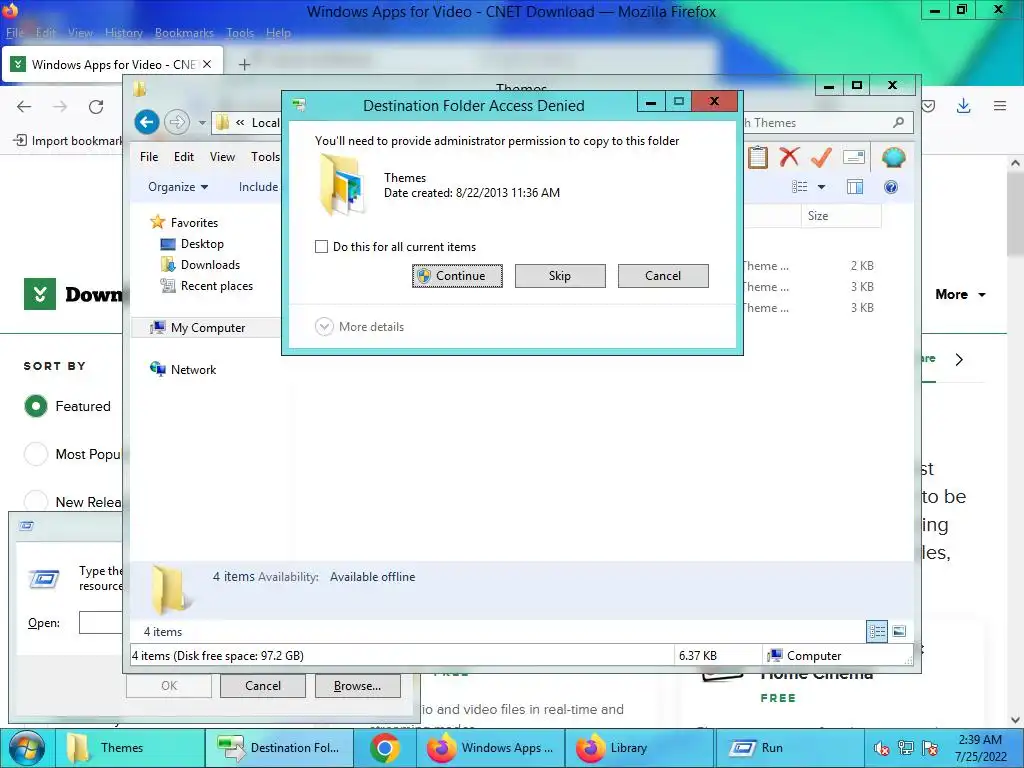
Task: Click the red X delete toolbar icon
Action: tap(789, 157)
